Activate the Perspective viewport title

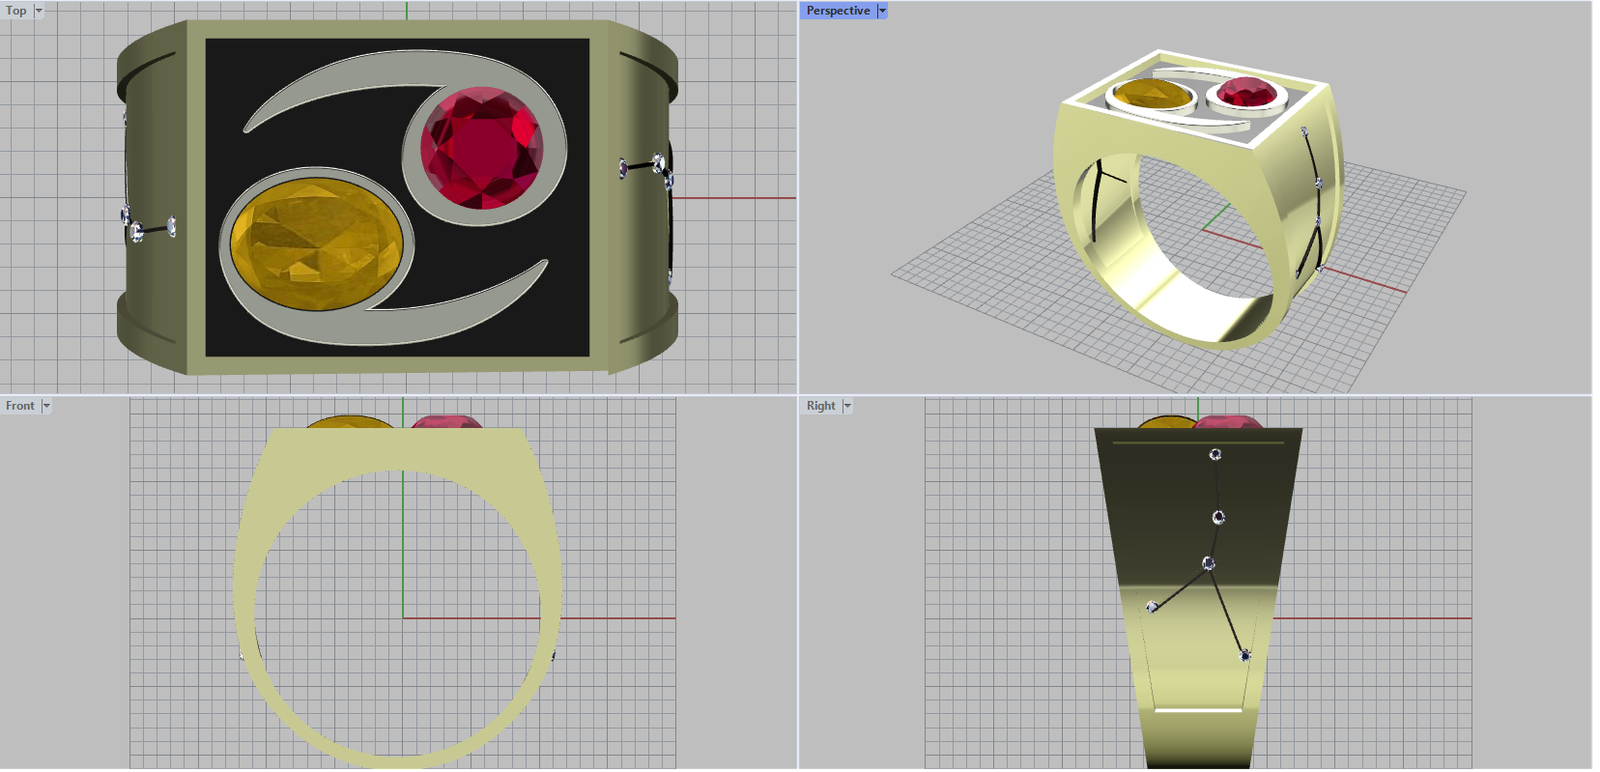[838, 11]
